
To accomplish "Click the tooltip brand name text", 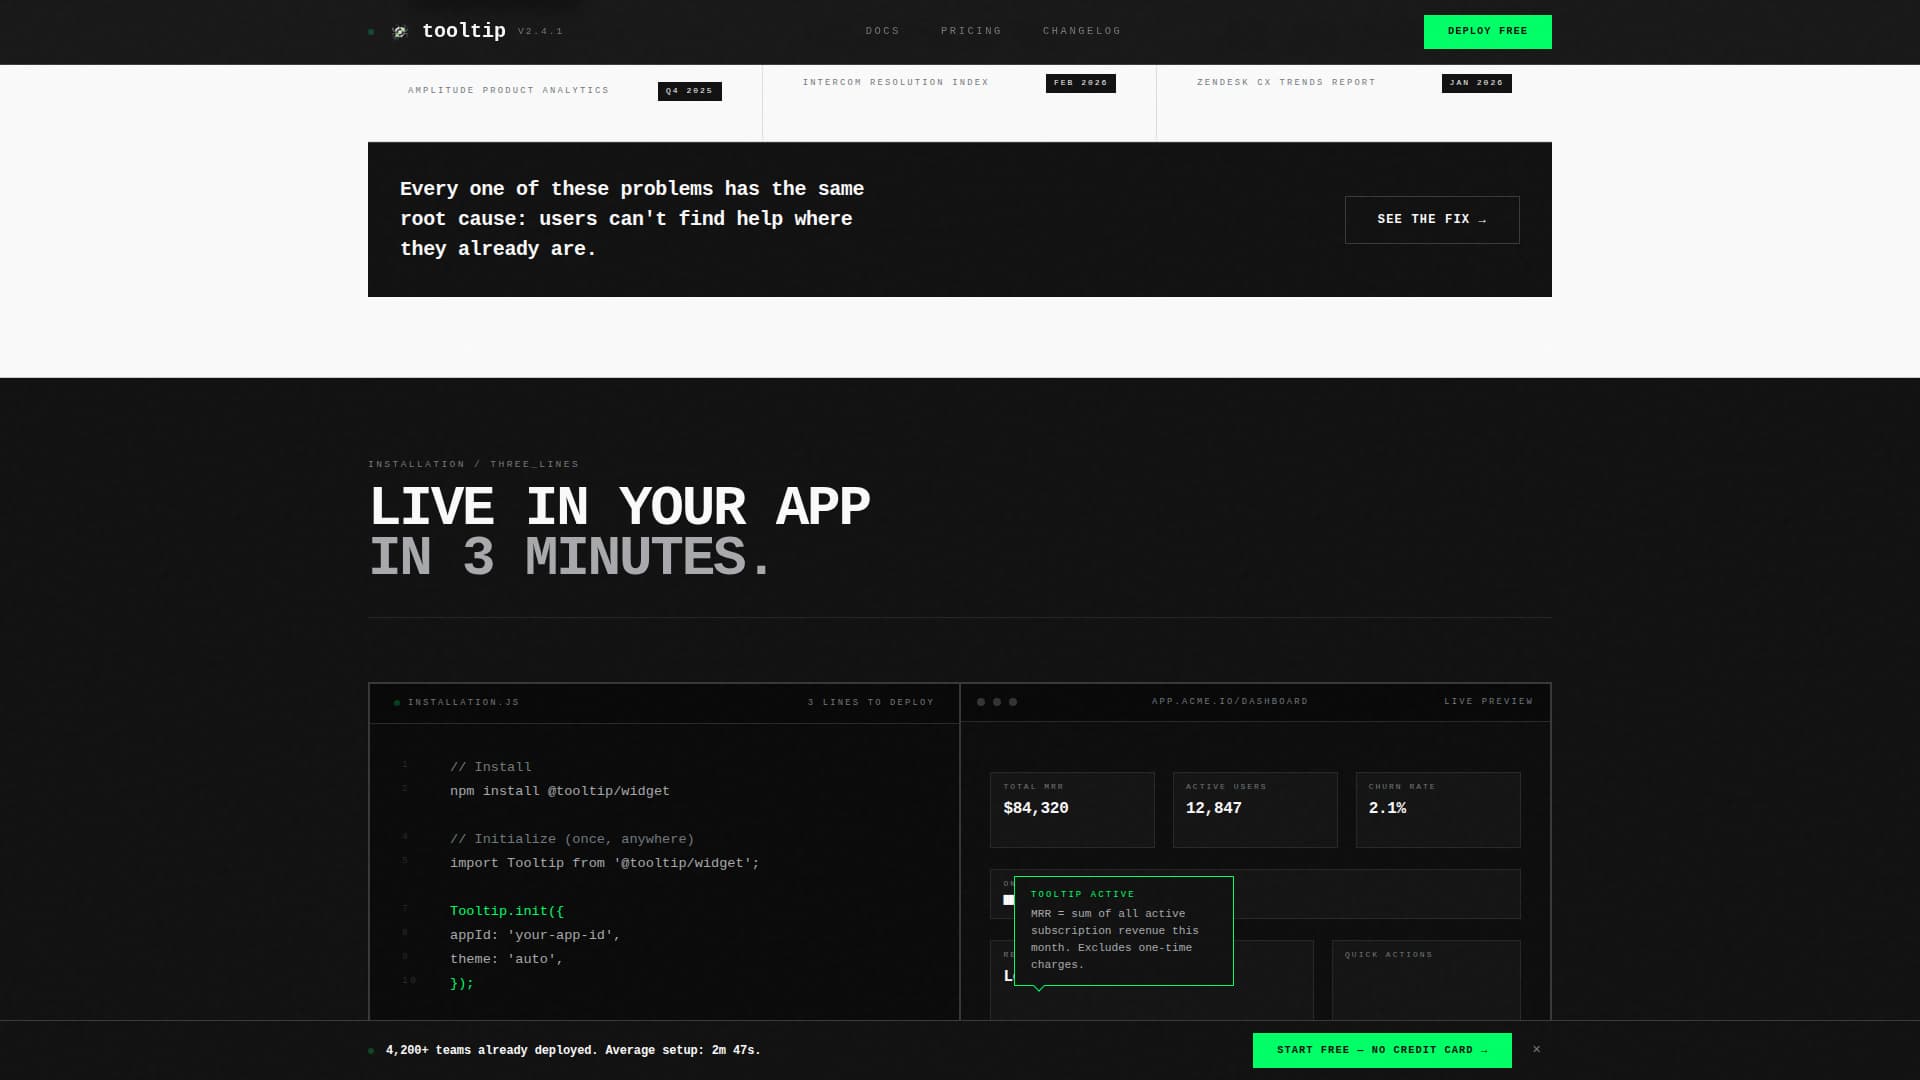I will [464, 31].
